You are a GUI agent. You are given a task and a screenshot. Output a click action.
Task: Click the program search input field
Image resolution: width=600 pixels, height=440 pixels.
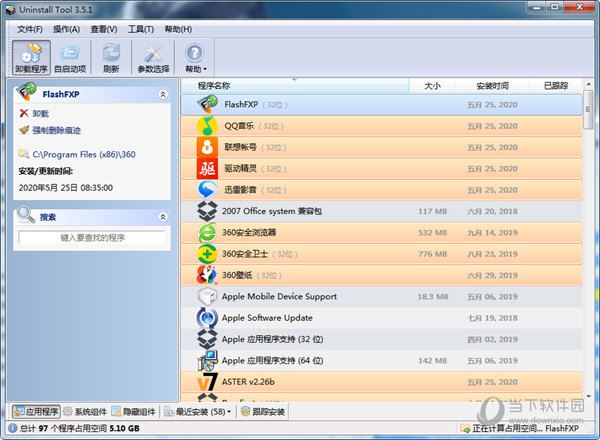(92, 238)
